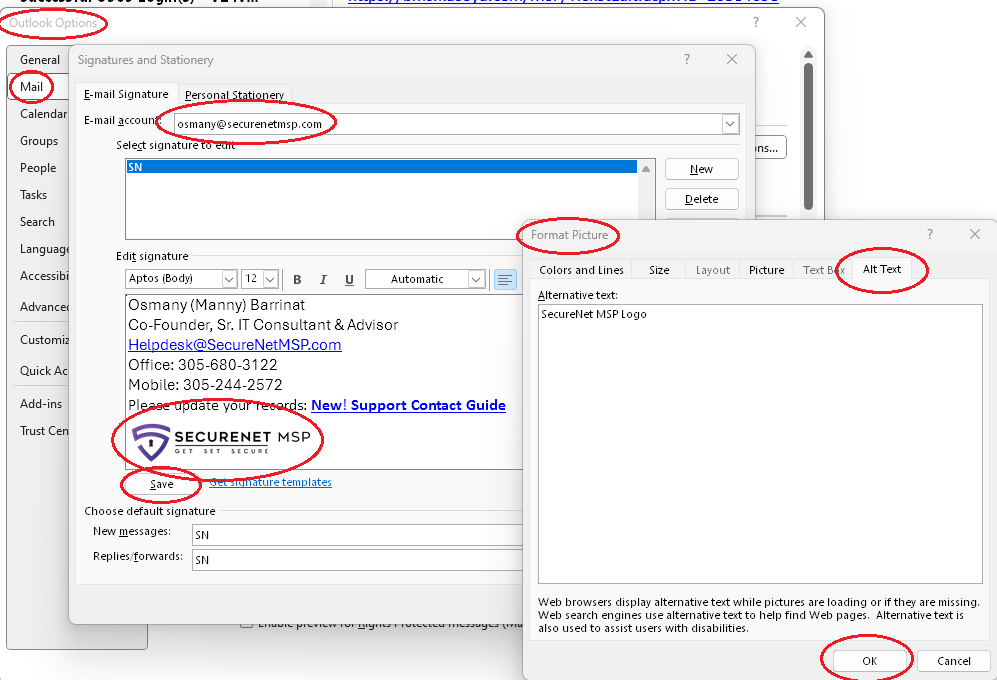The height and width of the screenshot is (680, 997).
Task: Switch to the Picture tab
Action: [766, 270]
